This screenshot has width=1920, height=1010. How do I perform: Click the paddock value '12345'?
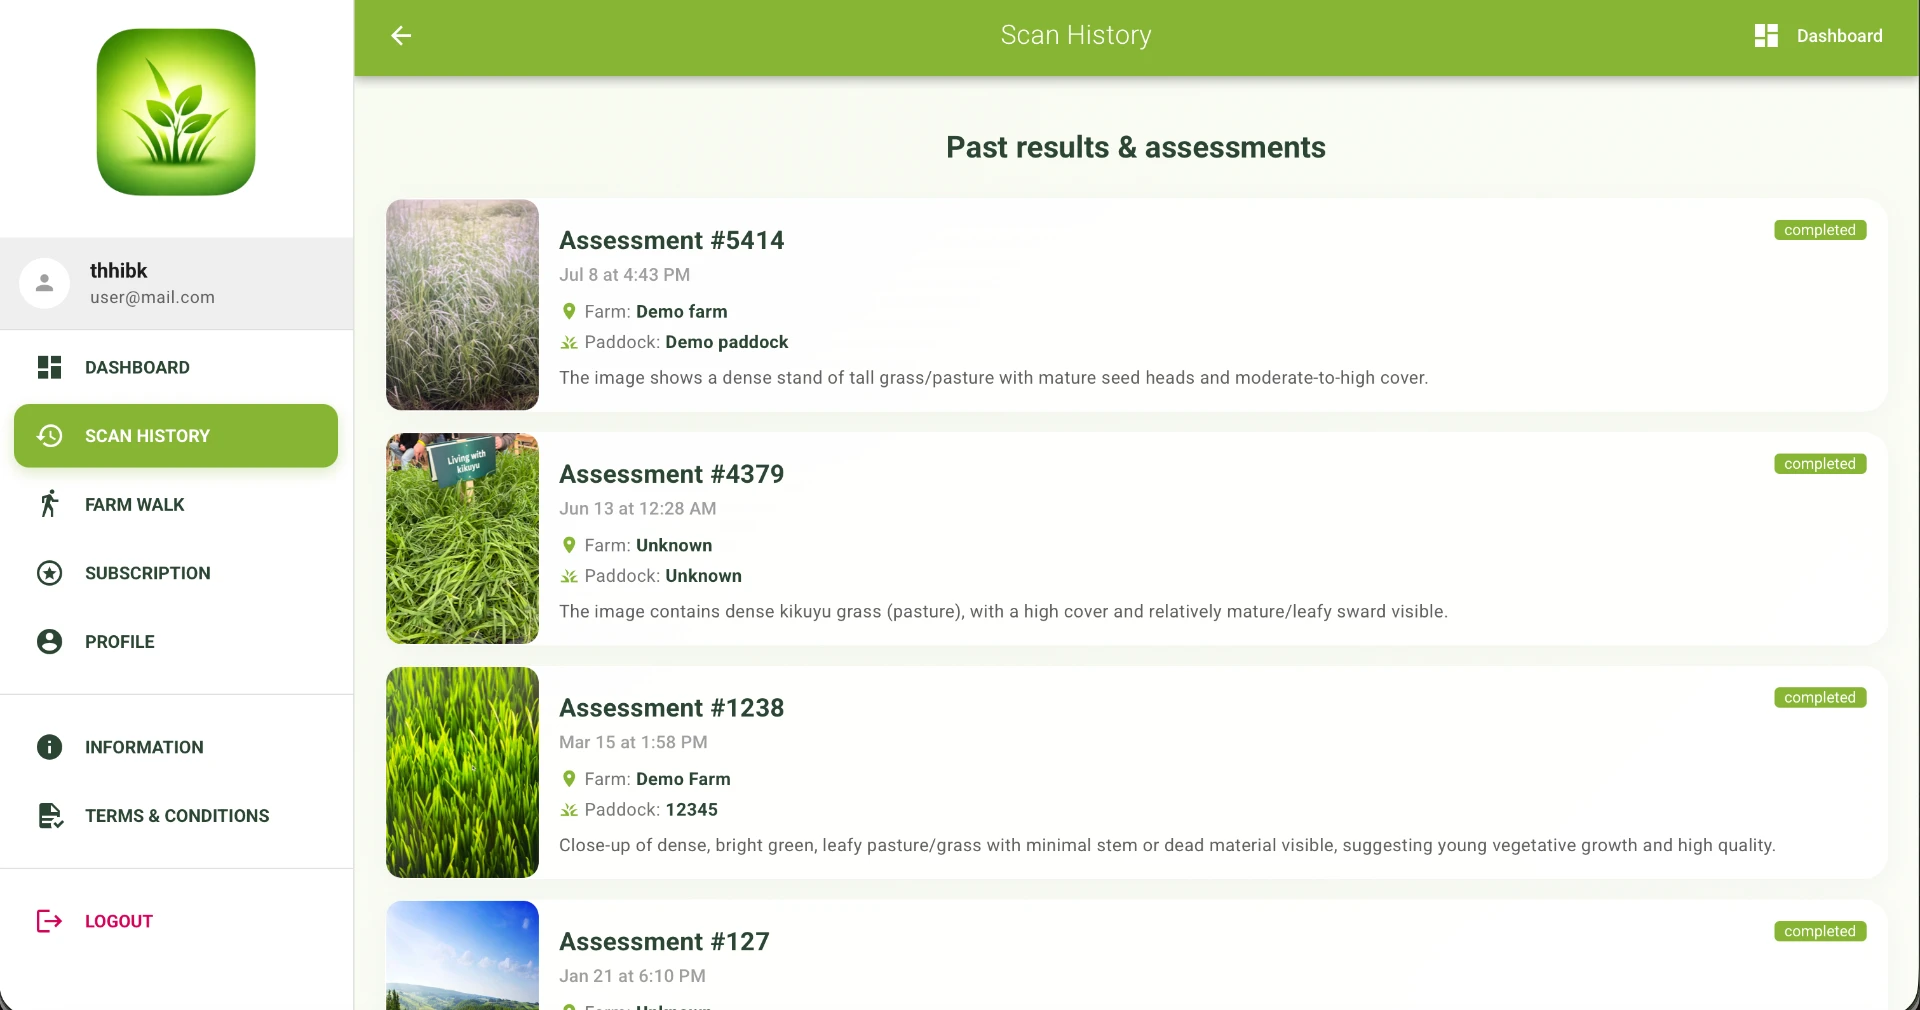pos(692,810)
